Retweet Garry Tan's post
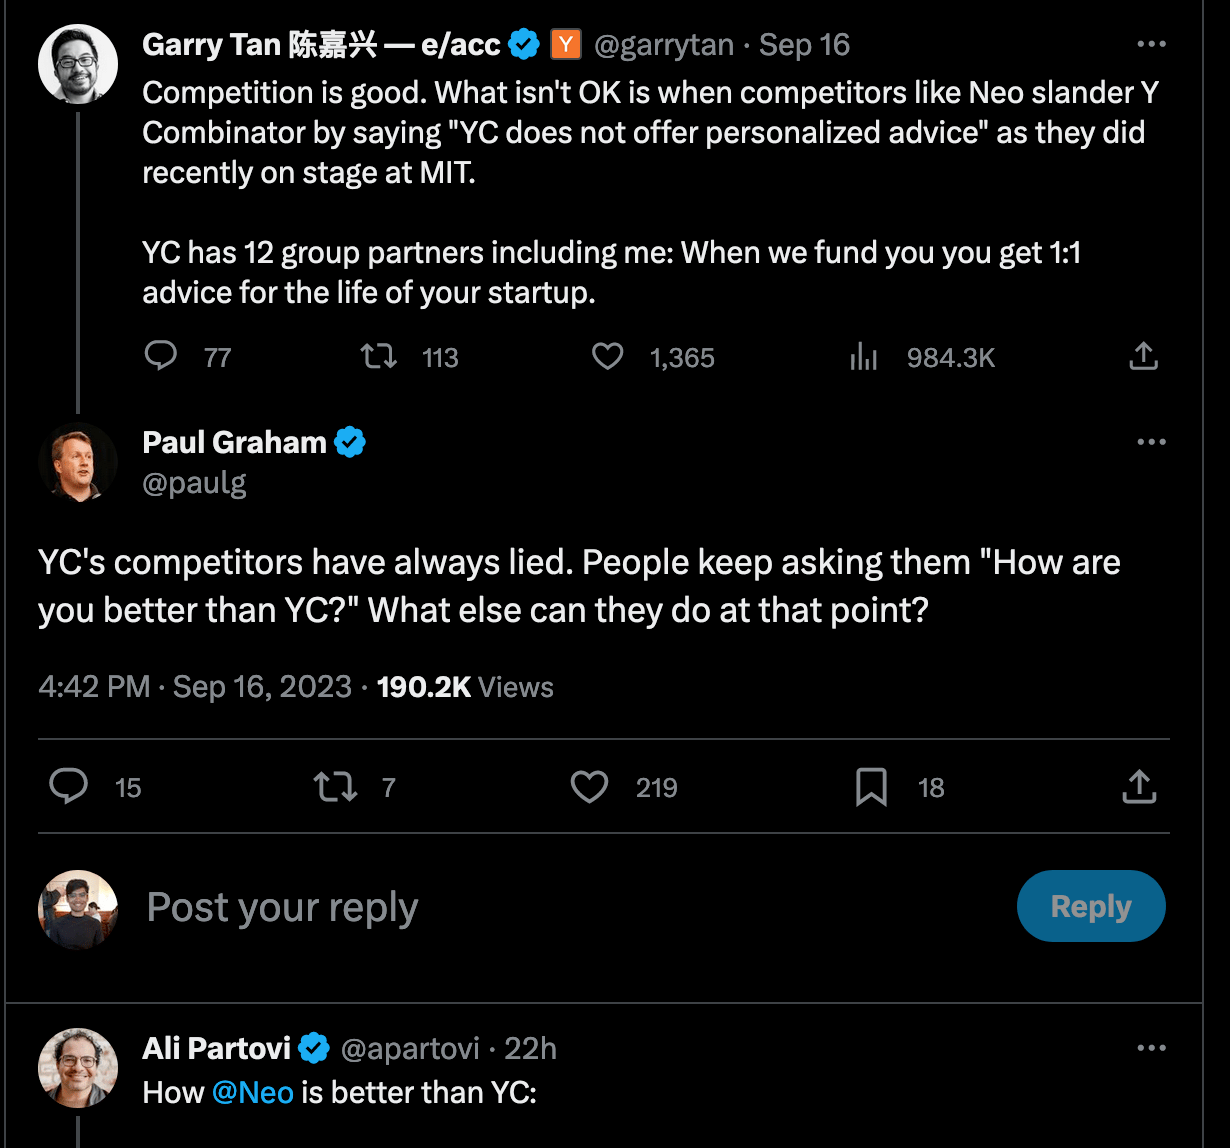The width and height of the screenshot is (1230, 1148). pyautogui.click(x=379, y=357)
